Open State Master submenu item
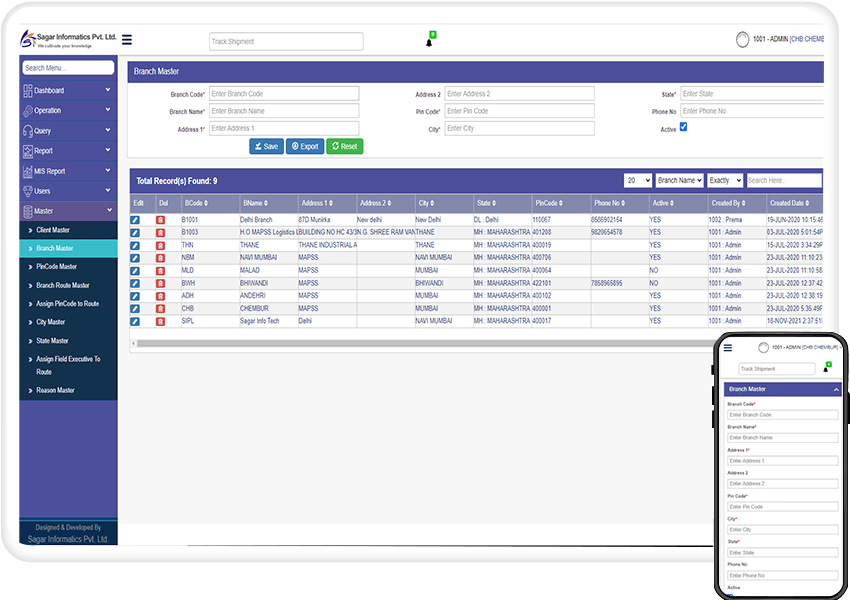 tap(68, 340)
